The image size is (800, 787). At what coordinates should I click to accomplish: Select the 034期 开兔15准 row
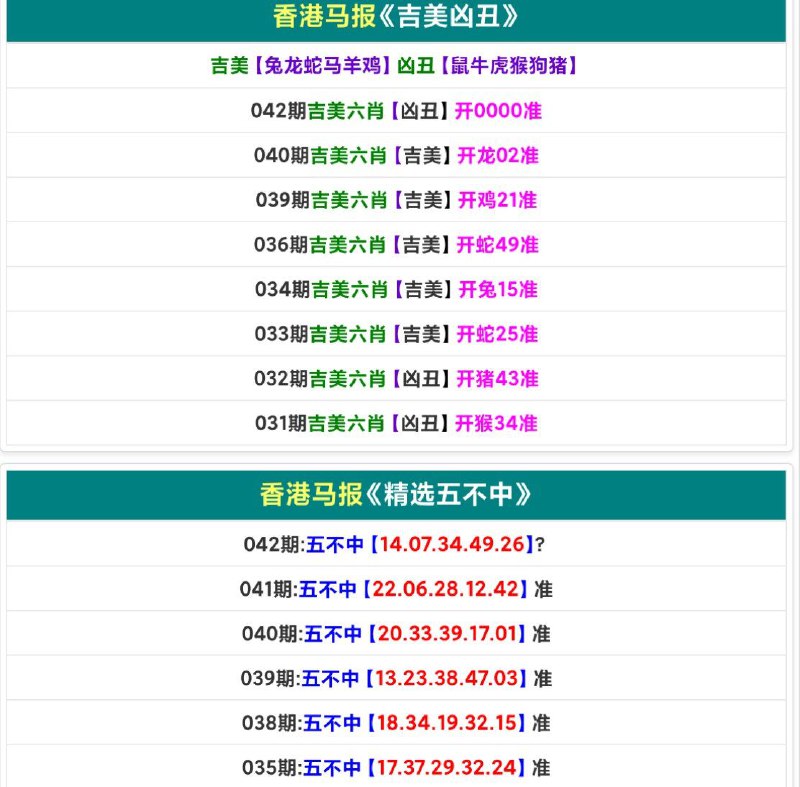point(396,290)
